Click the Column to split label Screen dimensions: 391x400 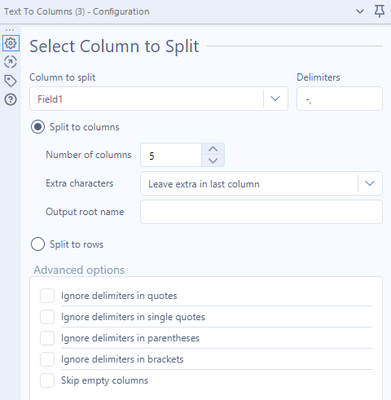click(62, 77)
